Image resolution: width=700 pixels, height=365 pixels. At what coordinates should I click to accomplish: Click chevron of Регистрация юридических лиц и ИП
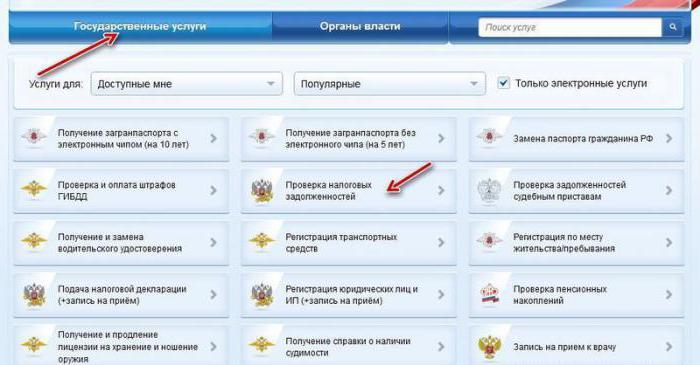(441, 295)
